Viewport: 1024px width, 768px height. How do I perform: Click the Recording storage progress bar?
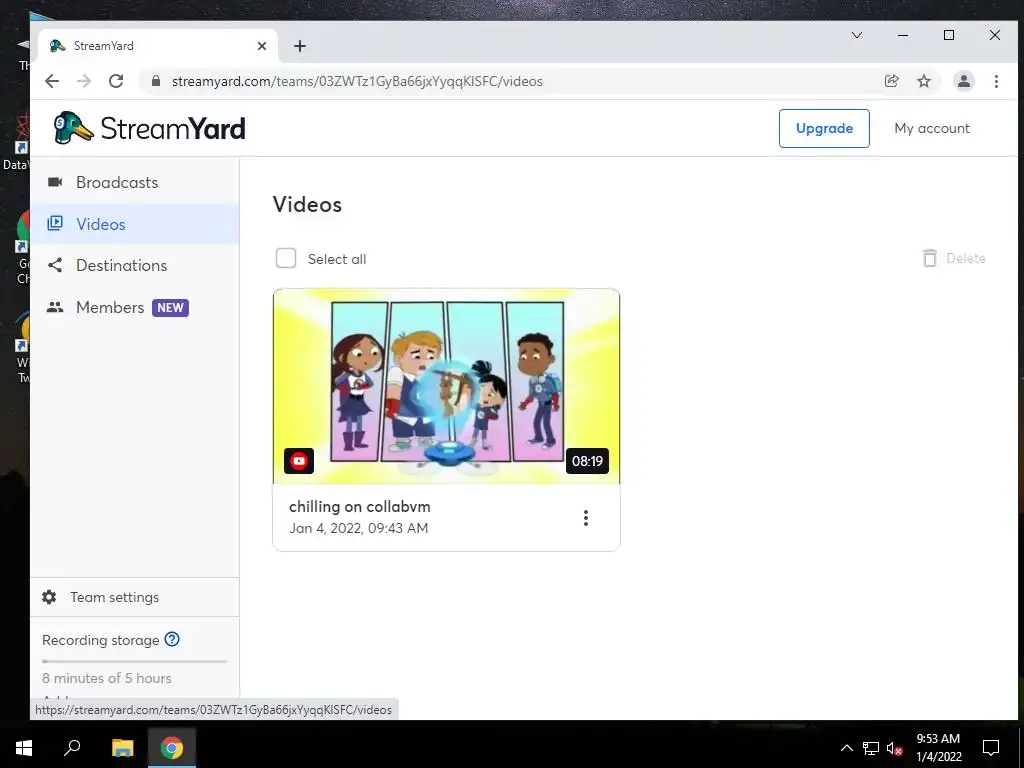(x=135, y=662)
